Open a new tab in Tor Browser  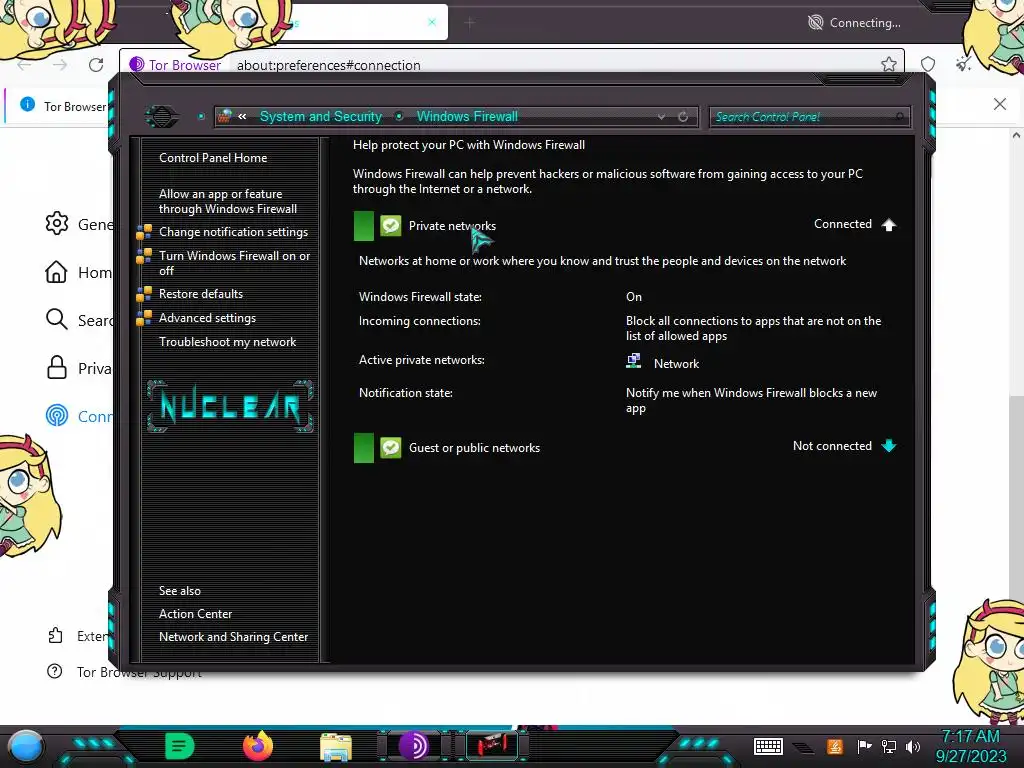click(470, 23)
